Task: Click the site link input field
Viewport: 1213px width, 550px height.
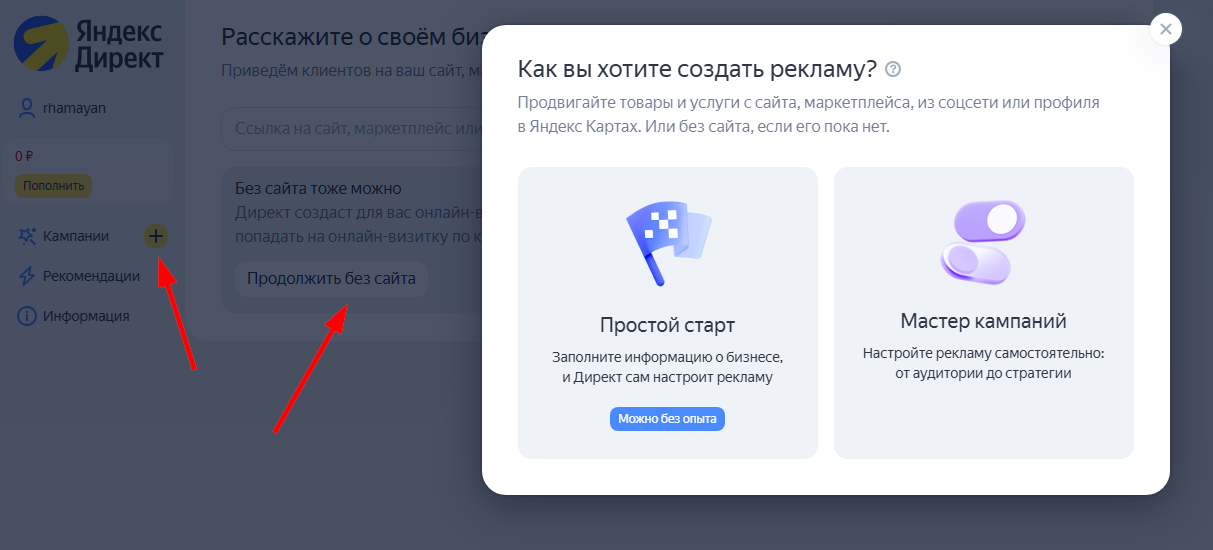Action: (351, 128)
